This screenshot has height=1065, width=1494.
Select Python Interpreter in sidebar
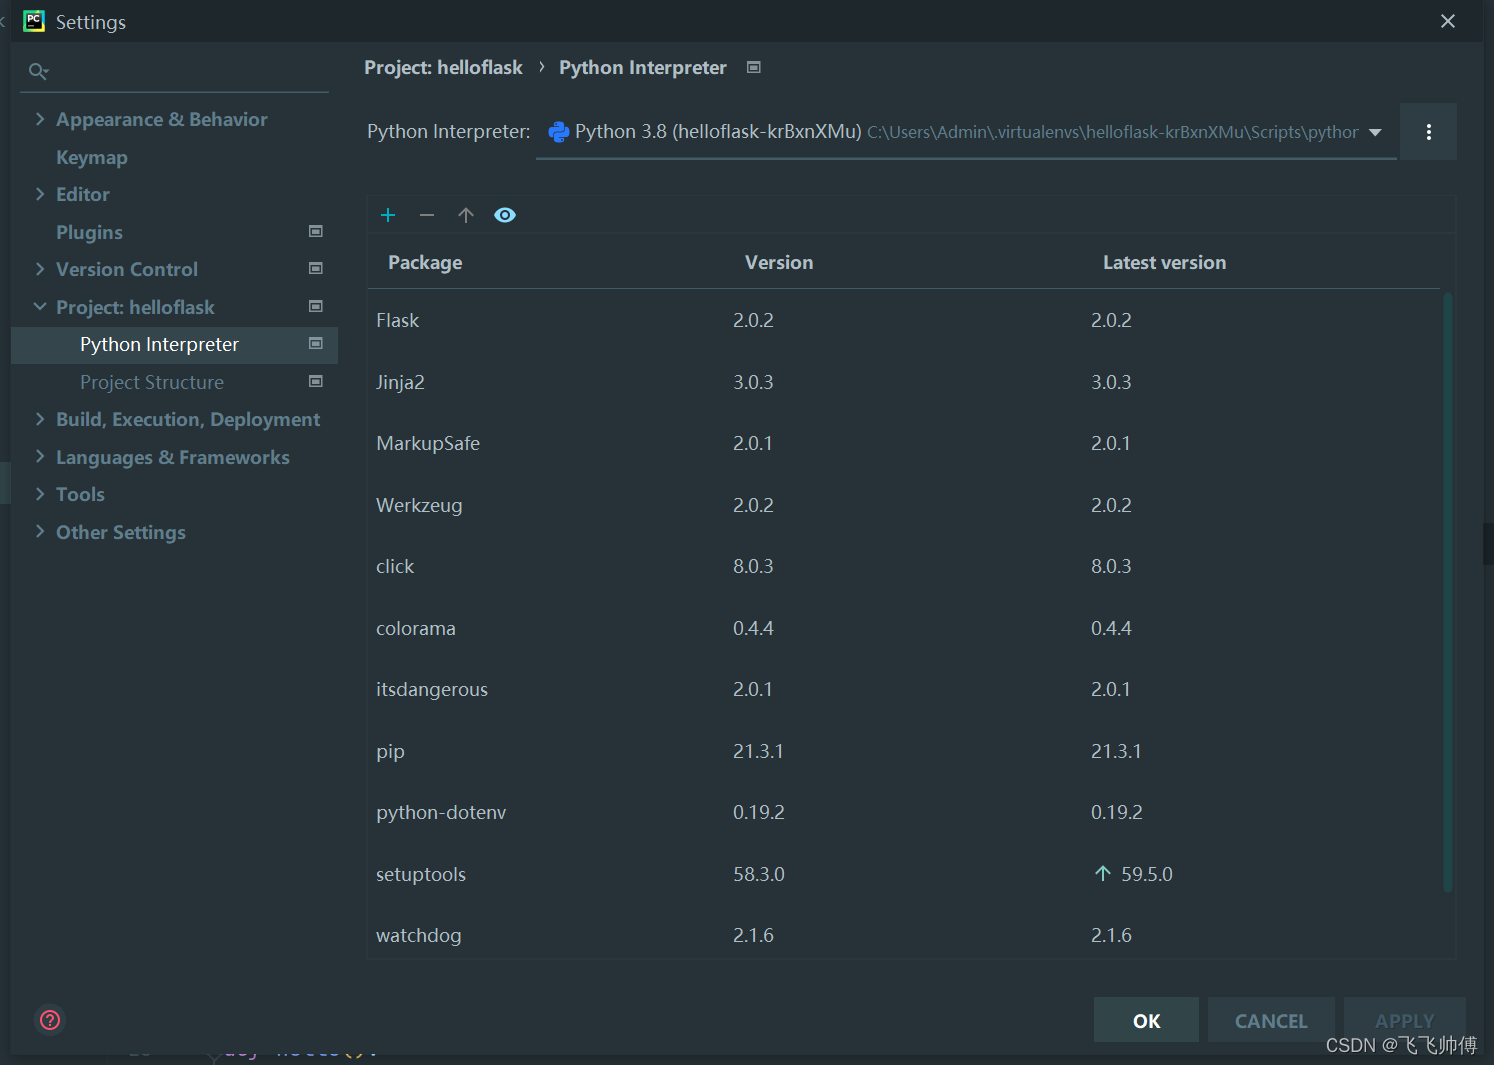174,344
